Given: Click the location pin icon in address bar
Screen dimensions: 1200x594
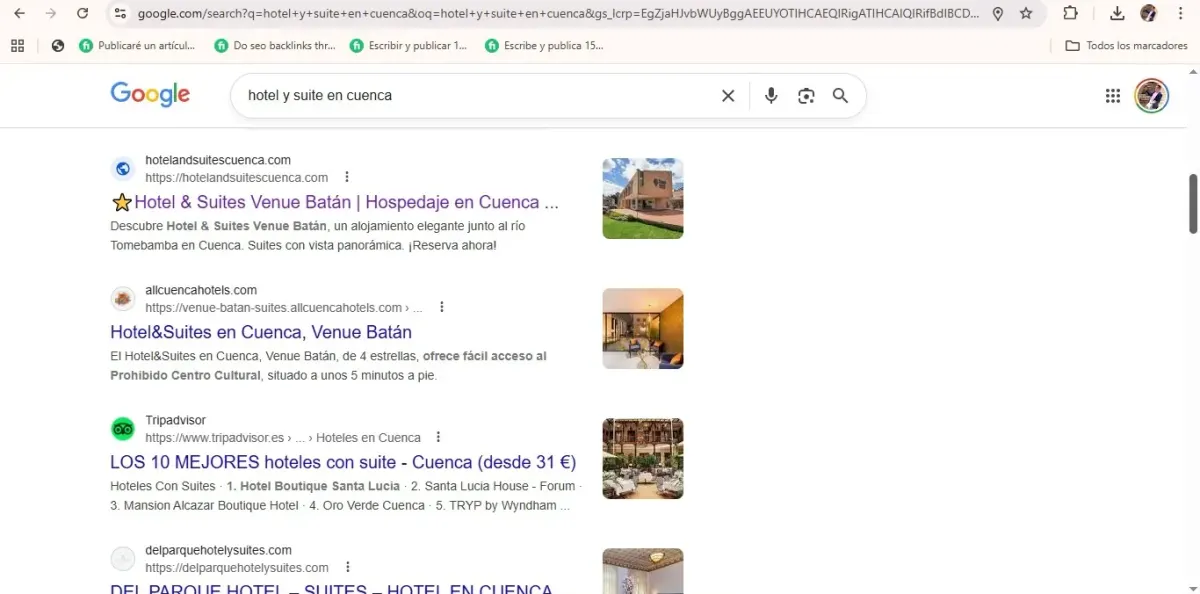Looking at the screenshot, I should pyautogui.click(x=998, y=14).
